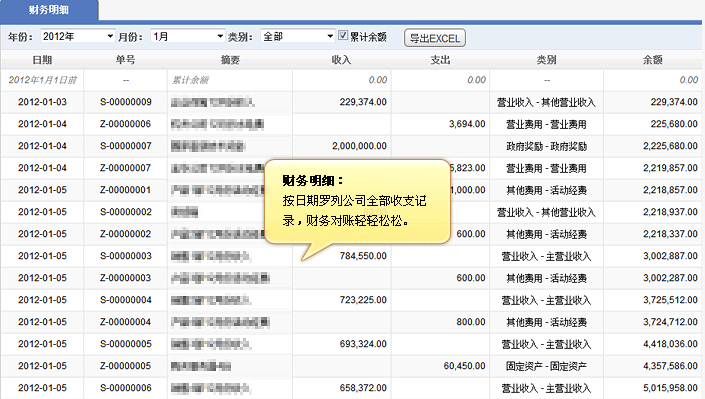Open the 类别 dropdown showing 全部
The height and width of the screenshot is (399, 705).
(x=298, y=36)
